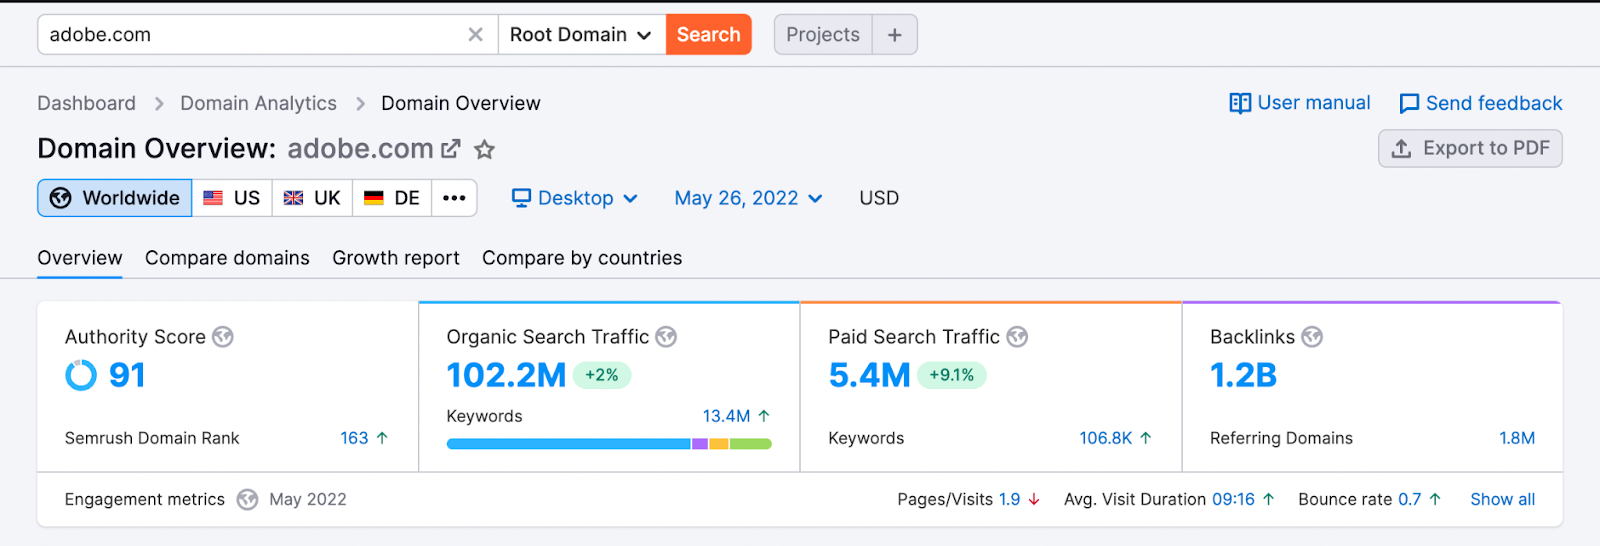Open Referring Domains value 1.8M

[x=1517, y=438]
